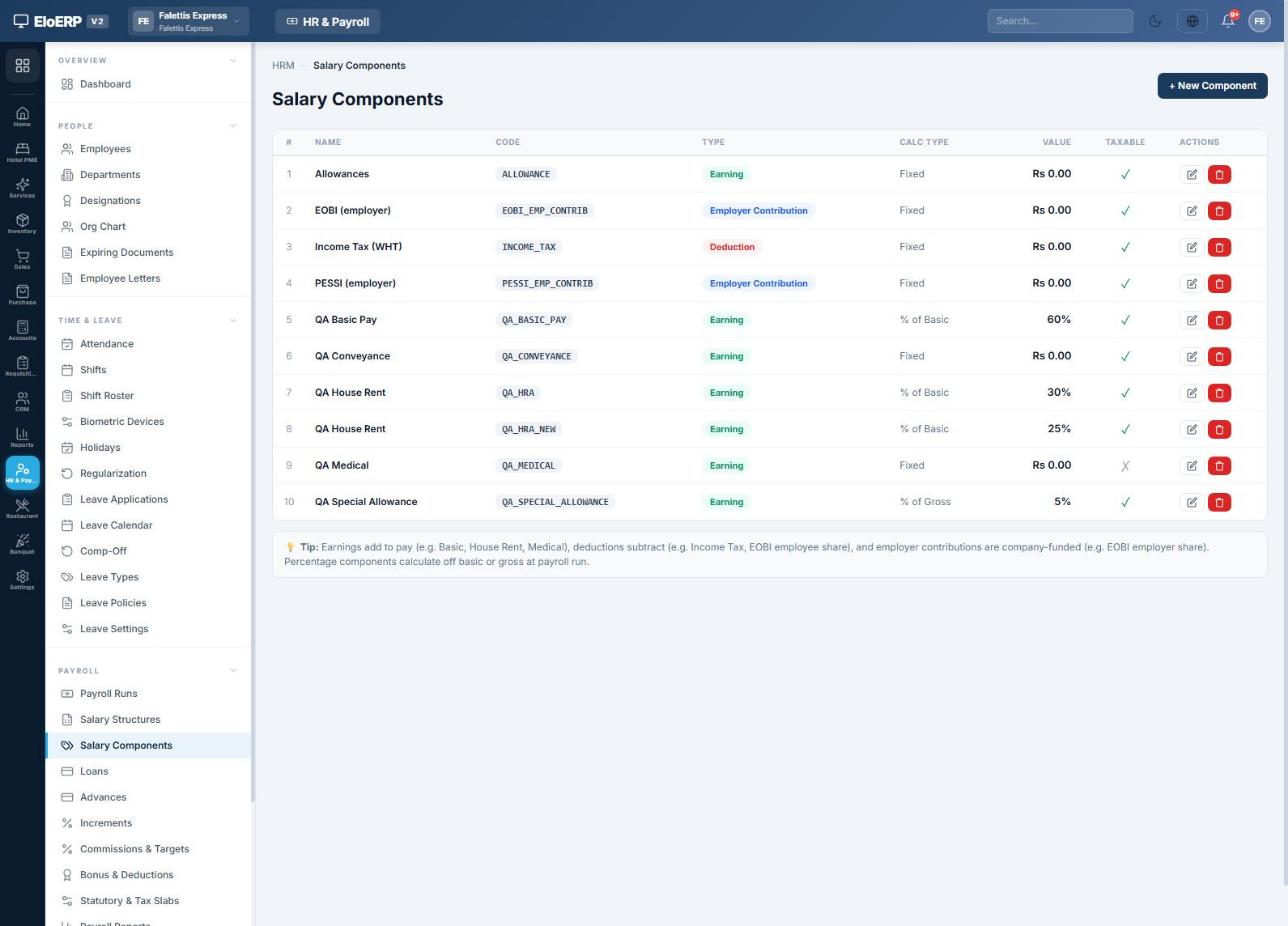
Task: Create a New Component
Action: [x=1212, y=86]
